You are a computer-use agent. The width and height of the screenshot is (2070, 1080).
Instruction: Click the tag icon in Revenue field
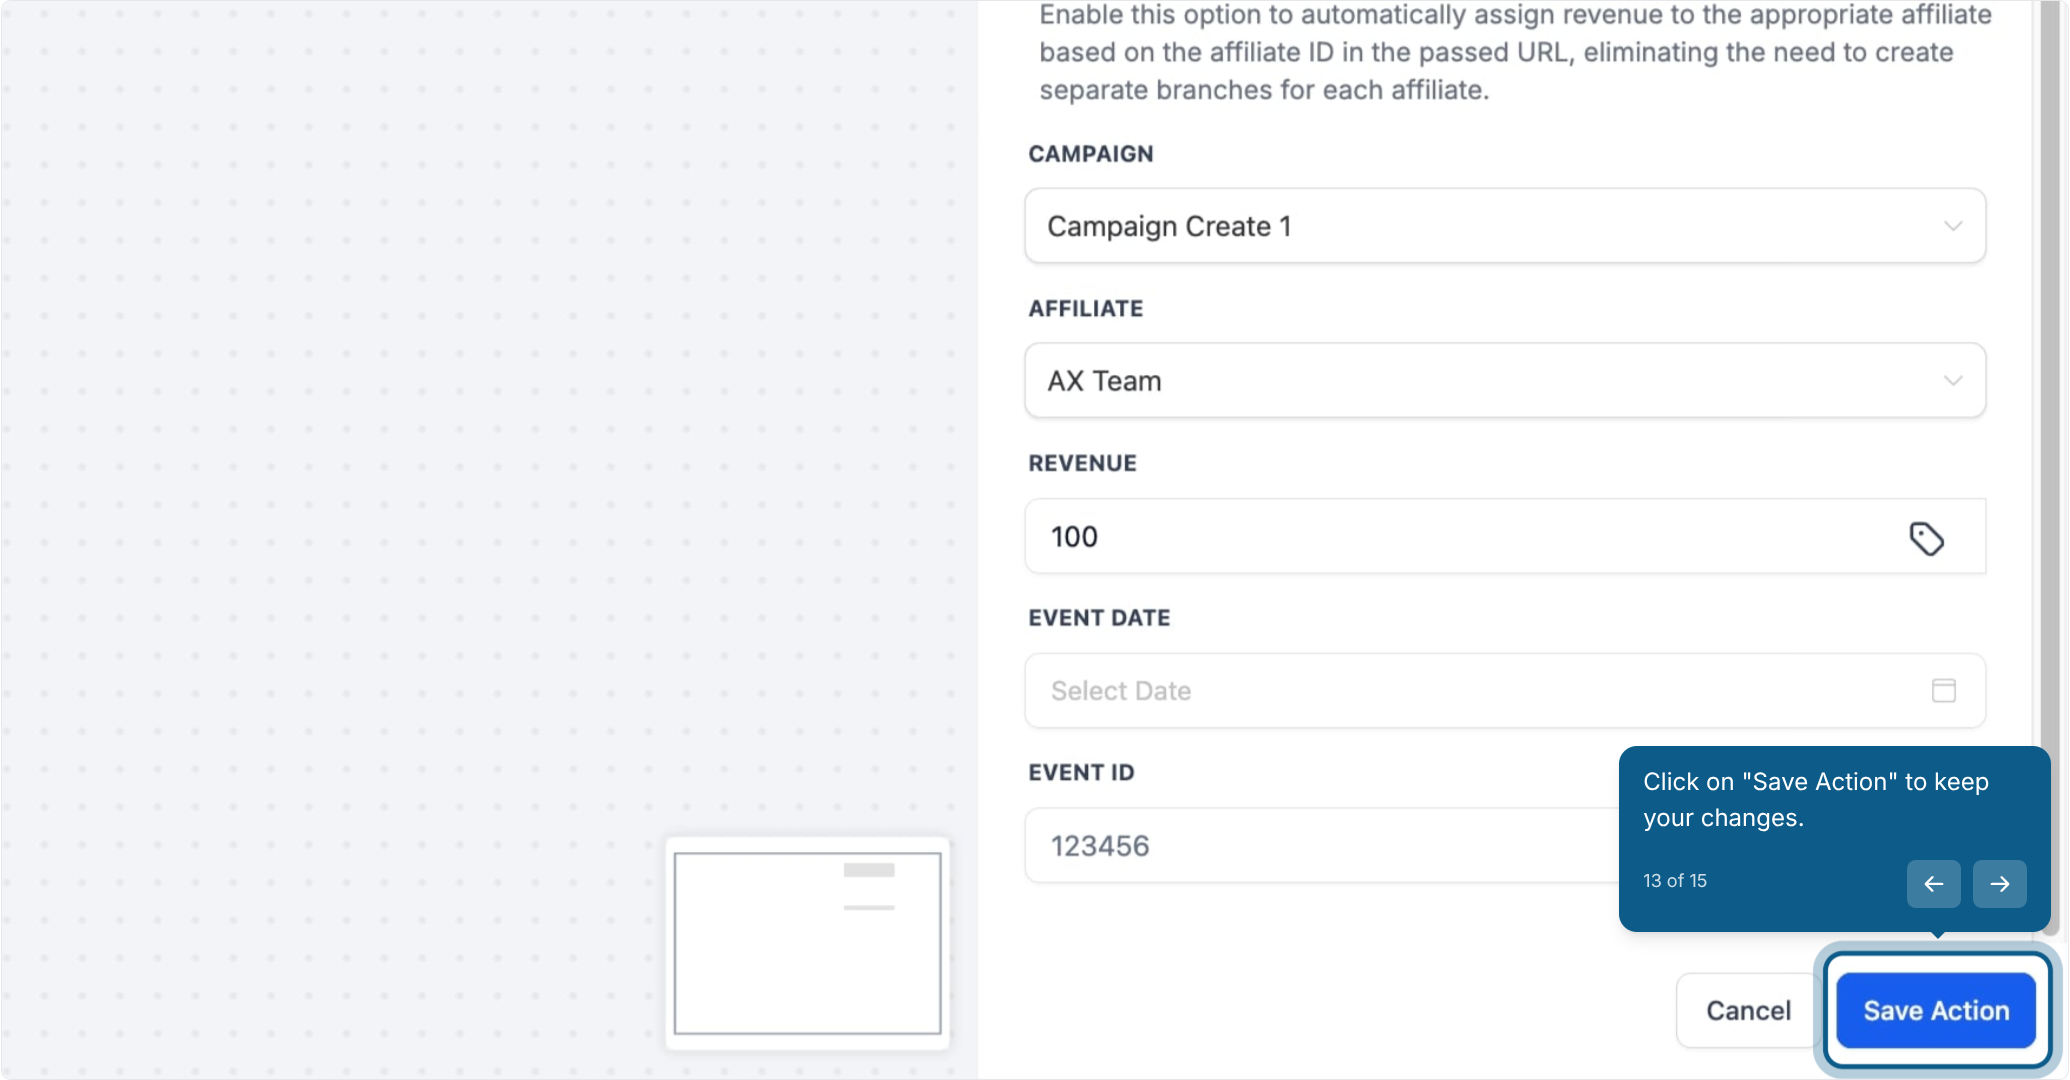coord(1926,539)
